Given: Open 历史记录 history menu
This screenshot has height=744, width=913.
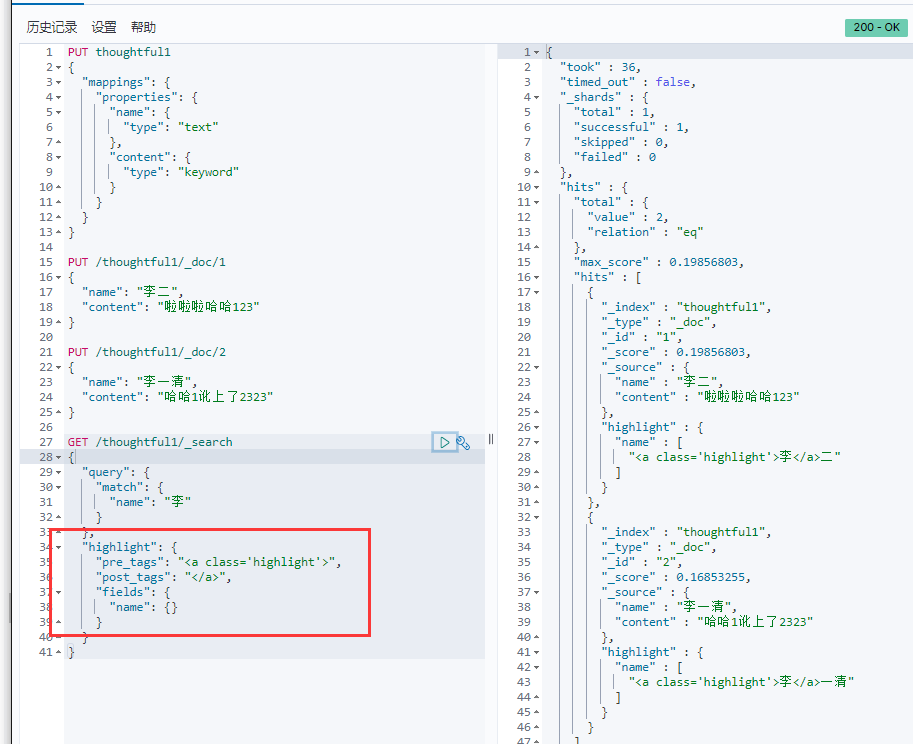Looking at the screenshot, I should 51,27.
